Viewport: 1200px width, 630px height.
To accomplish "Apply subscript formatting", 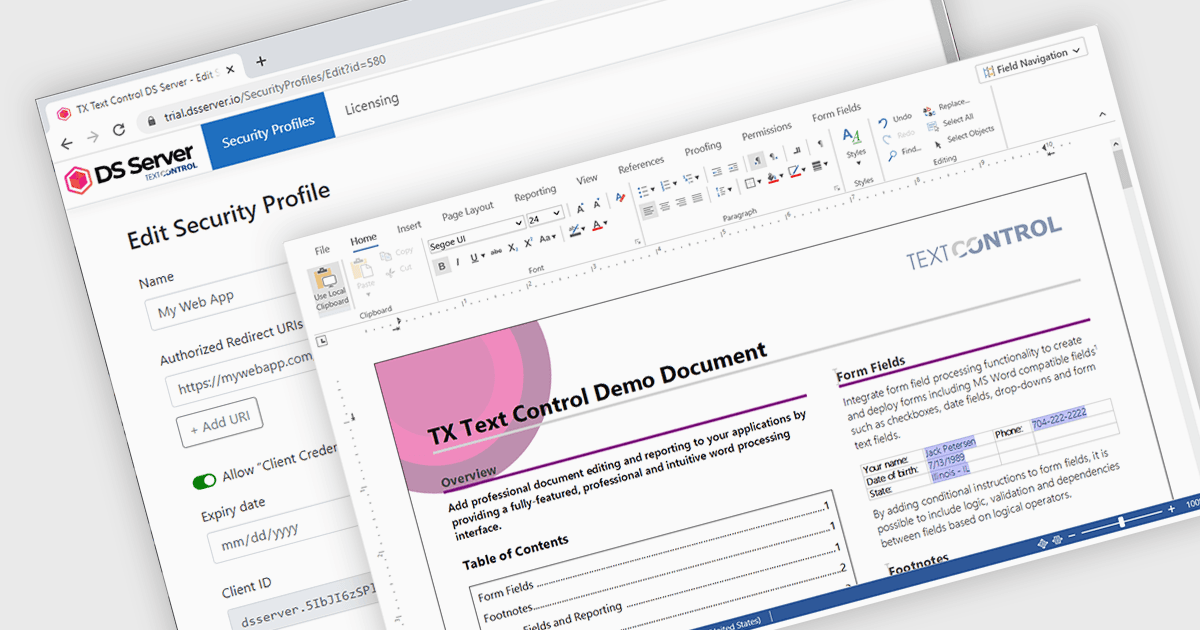I will [x=513, y=247].
